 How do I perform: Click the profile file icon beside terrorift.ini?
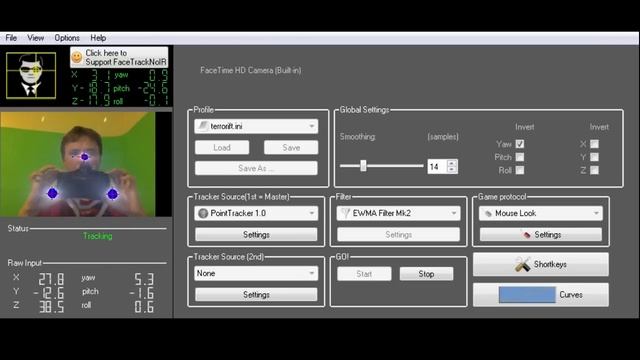[203, 126]
